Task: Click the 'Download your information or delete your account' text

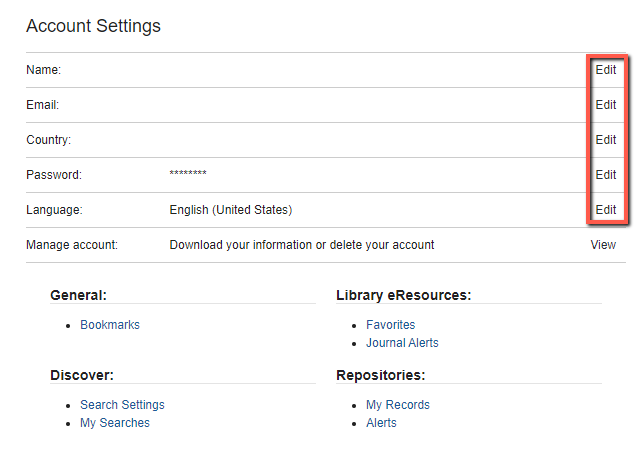Action: [302, 245]
